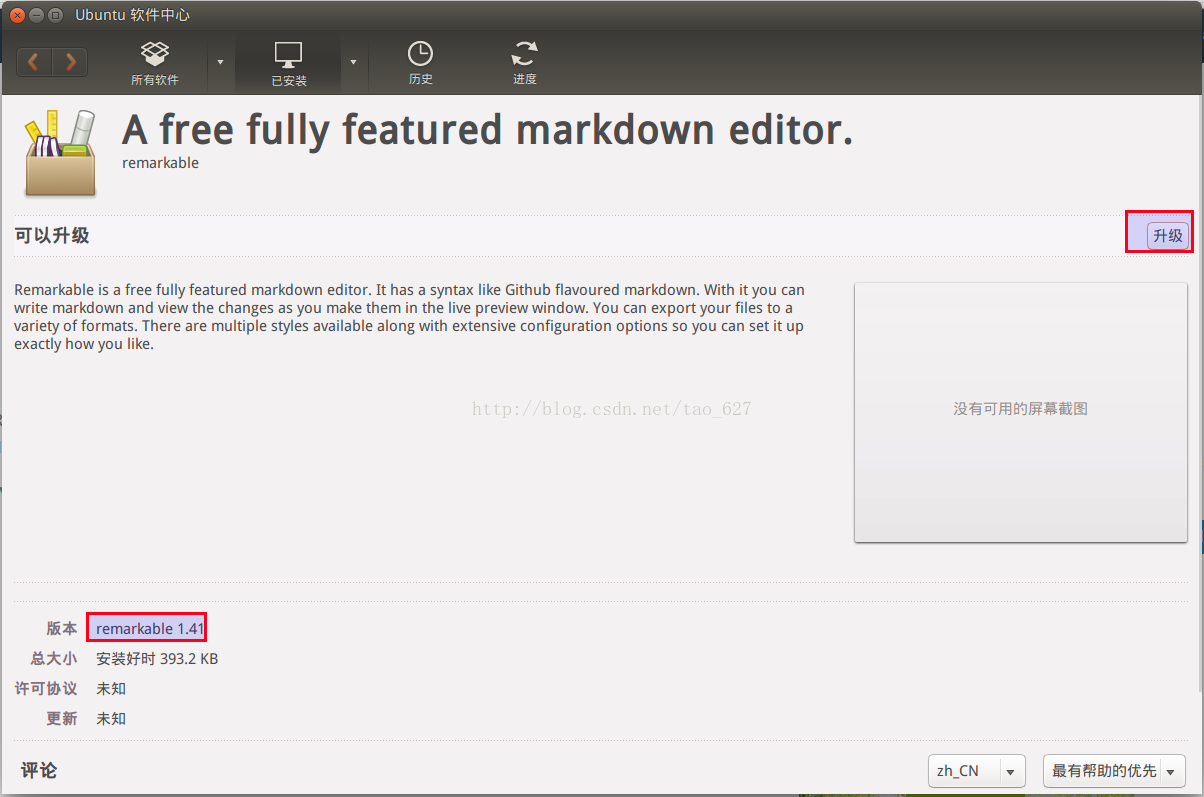Click the title A free fully featured markdown editor.
The width and height of the screenshot is (1204, 797).
[x=487, y=130]
